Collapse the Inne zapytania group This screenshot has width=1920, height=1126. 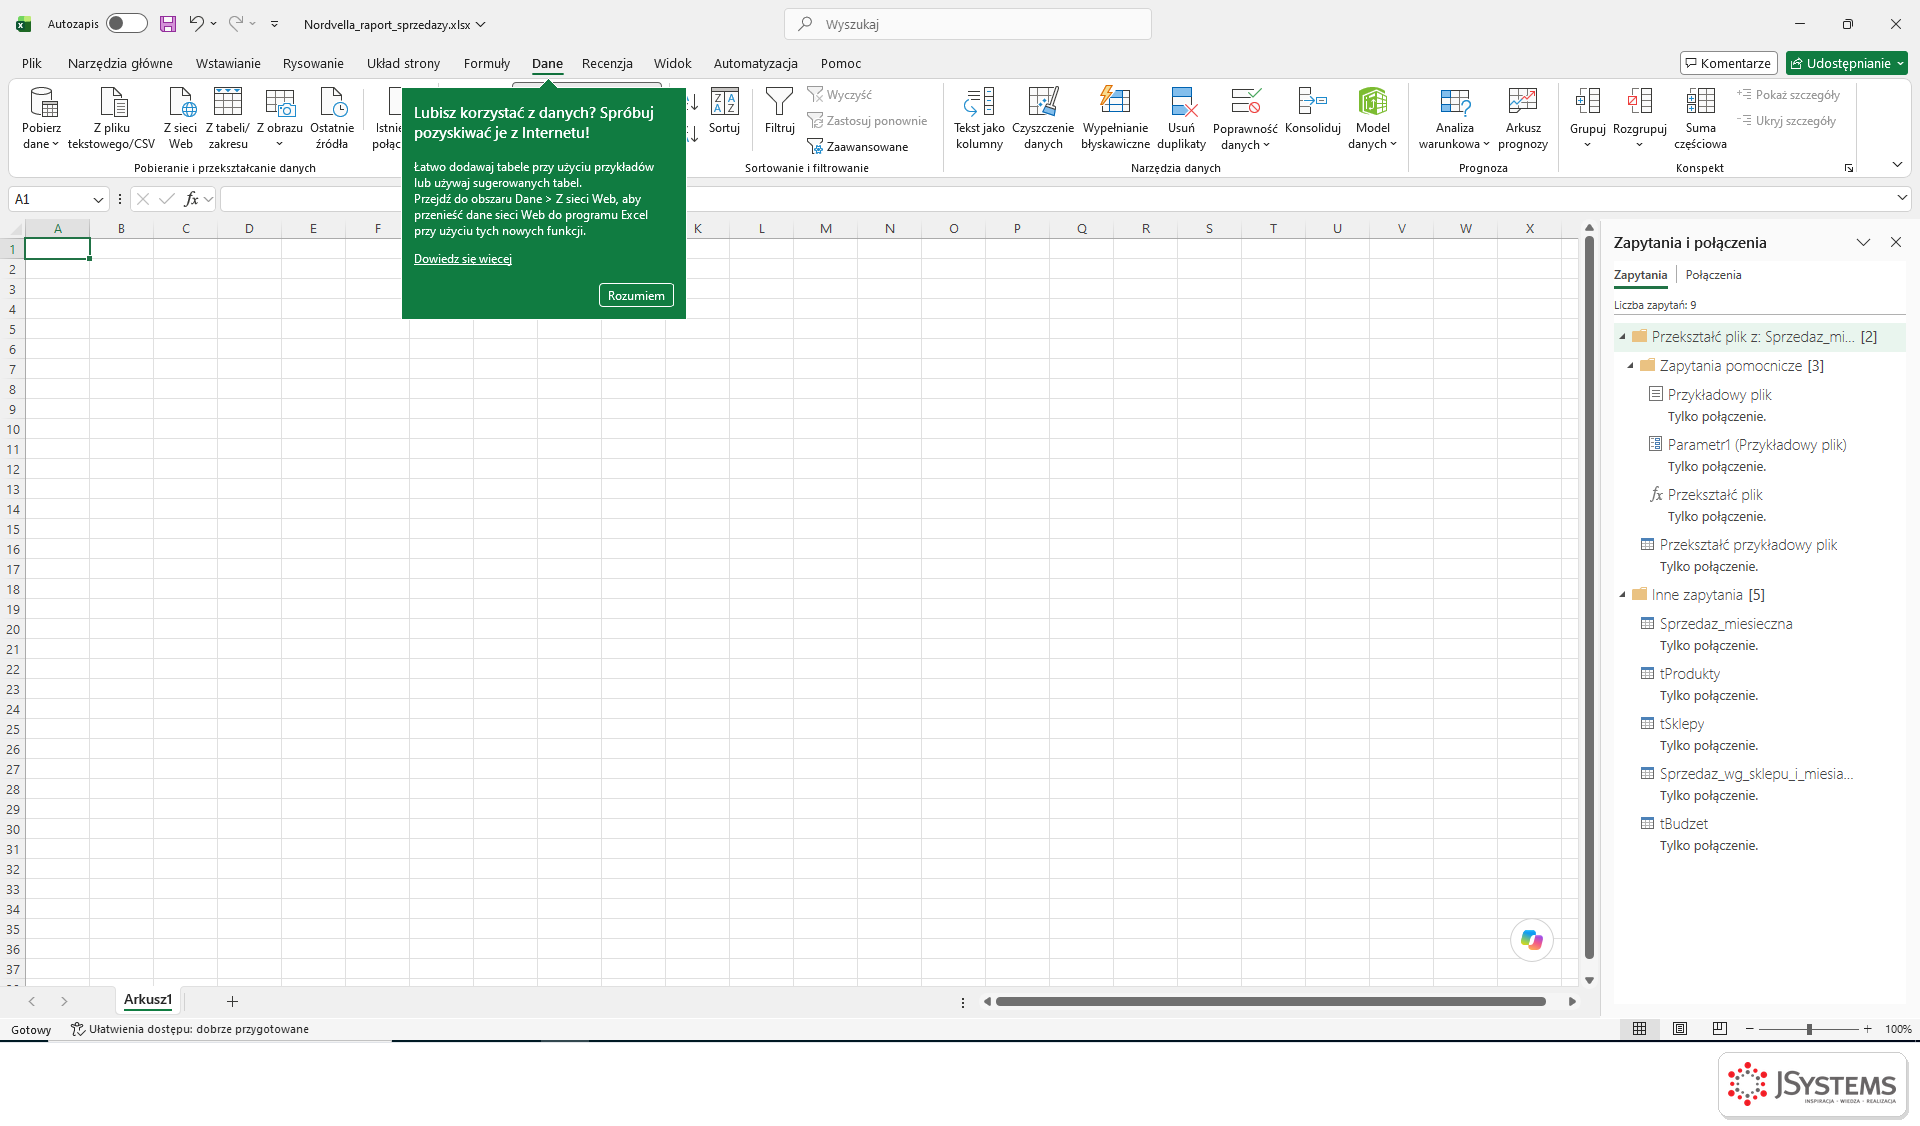click(1622, 595)
